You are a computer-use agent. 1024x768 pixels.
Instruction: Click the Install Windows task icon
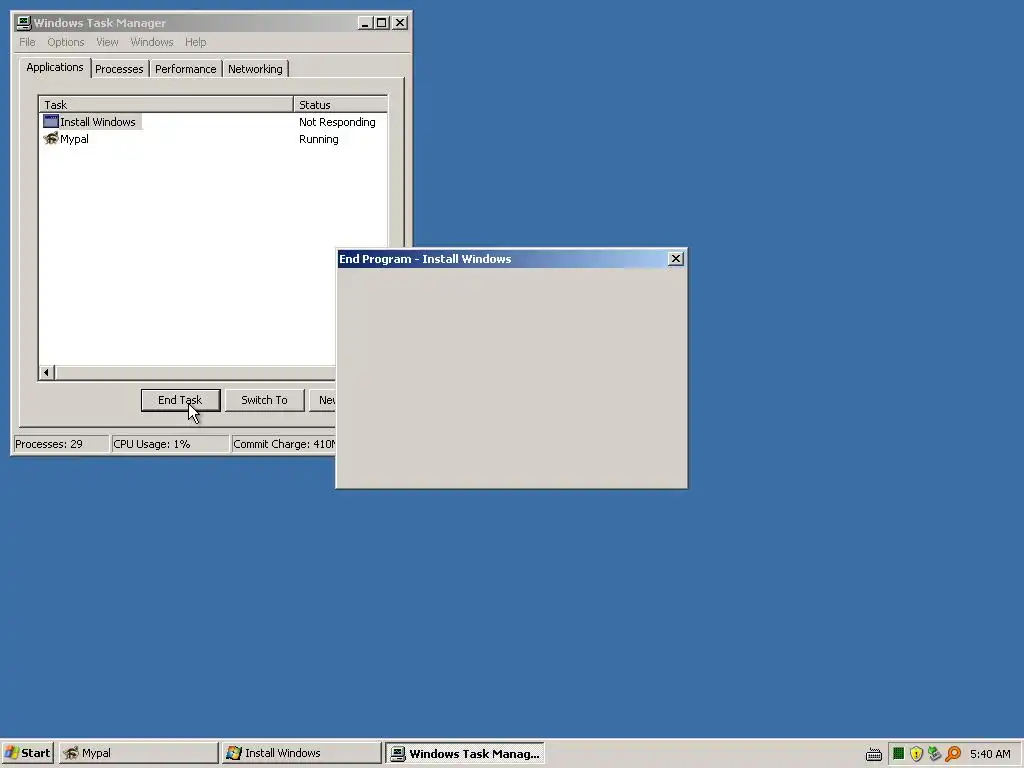pos(51,121)
